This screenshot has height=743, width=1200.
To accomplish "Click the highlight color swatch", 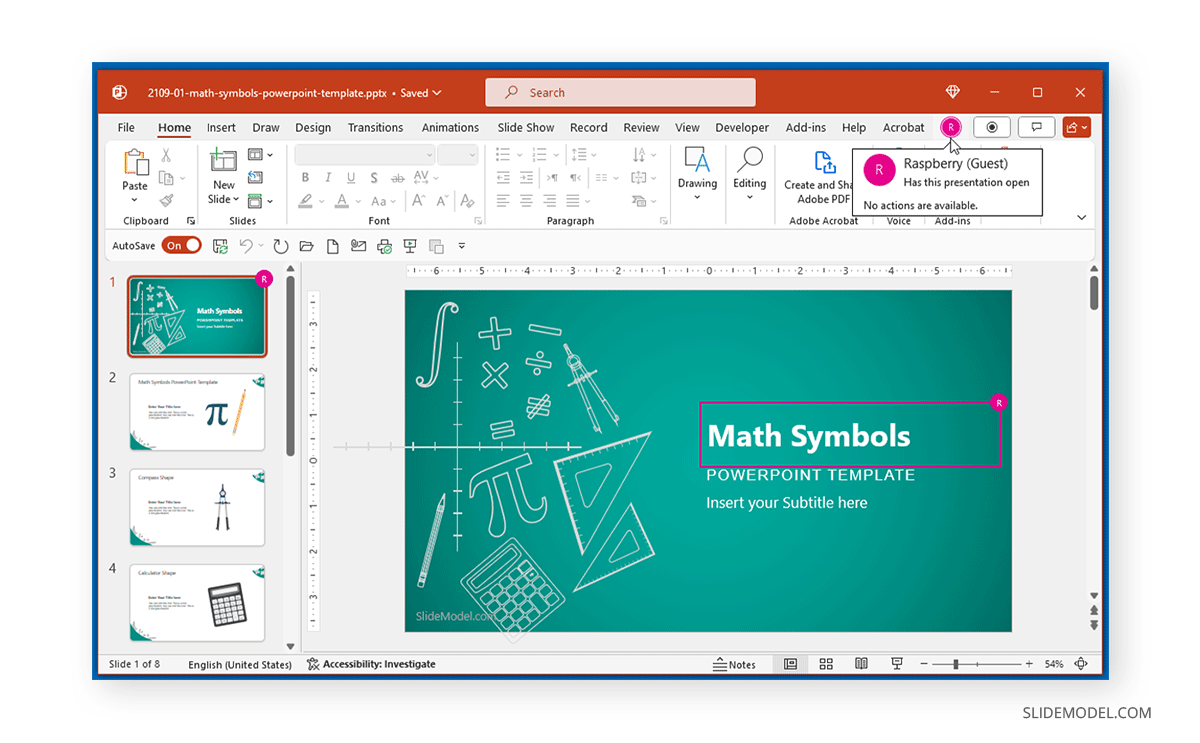I will pyautogui.click(x=306, y=201).
